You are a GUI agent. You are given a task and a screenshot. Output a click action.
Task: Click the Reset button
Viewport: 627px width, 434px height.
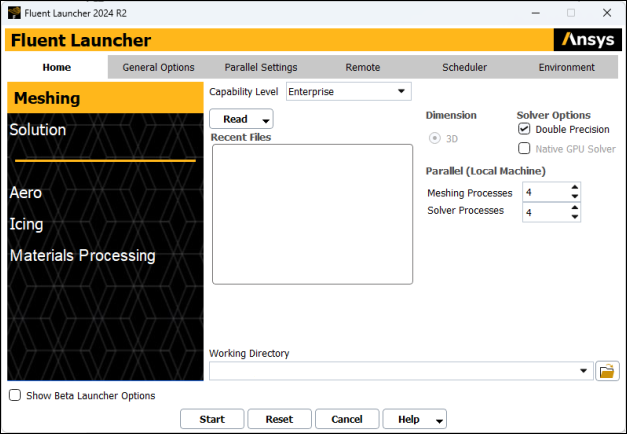(280, 419)
